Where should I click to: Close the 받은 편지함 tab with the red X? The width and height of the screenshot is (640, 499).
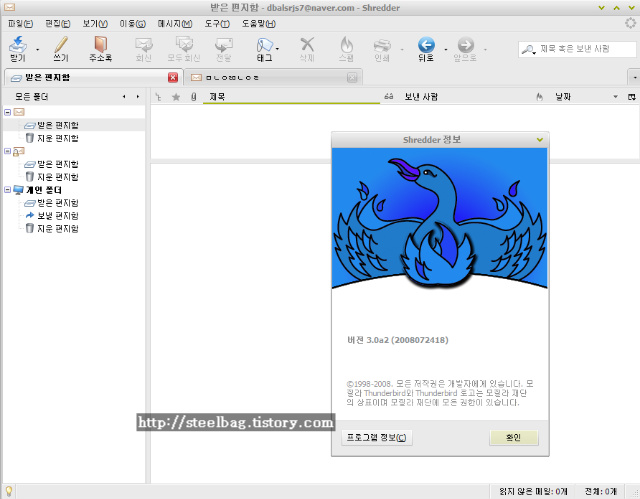(x=173, y=77)
